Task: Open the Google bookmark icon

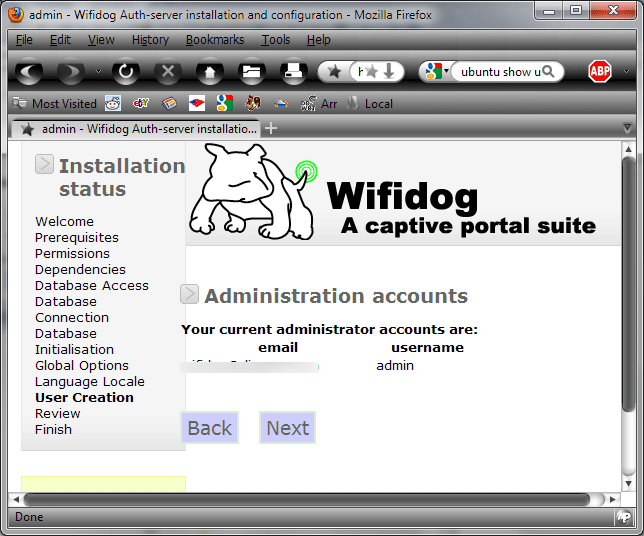Action: [225, 103]
